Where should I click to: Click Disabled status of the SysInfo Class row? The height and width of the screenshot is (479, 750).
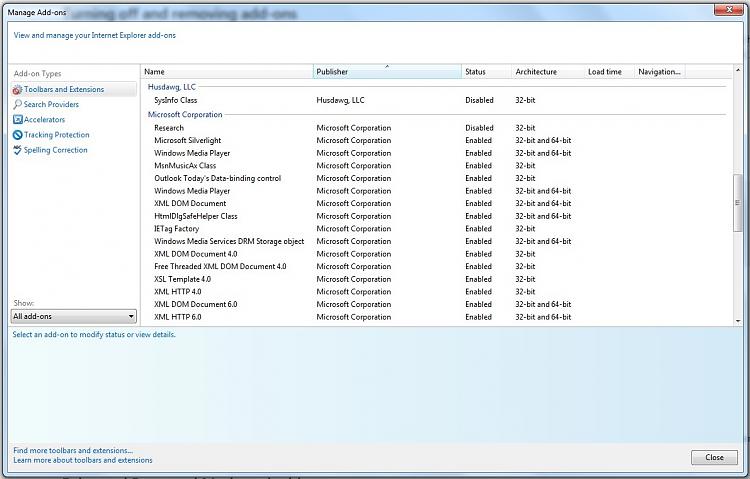click(479, 100)
